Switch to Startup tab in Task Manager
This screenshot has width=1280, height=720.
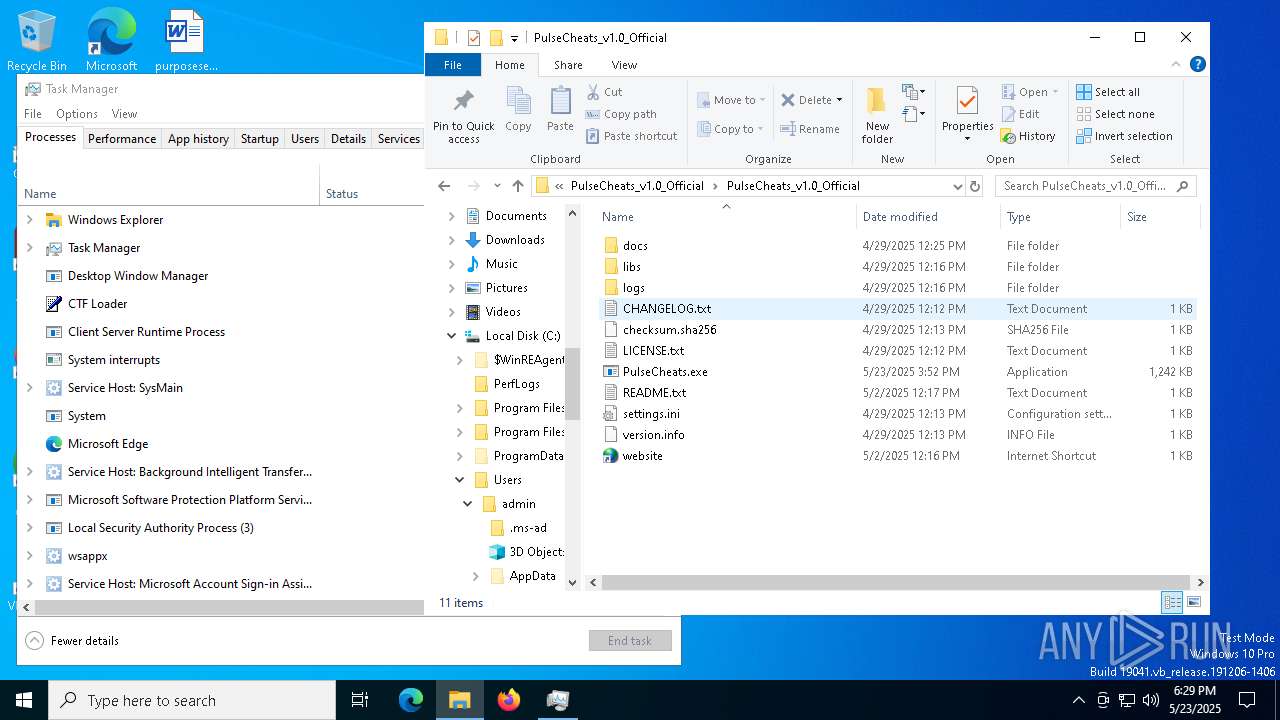click(x=259, y=139)
